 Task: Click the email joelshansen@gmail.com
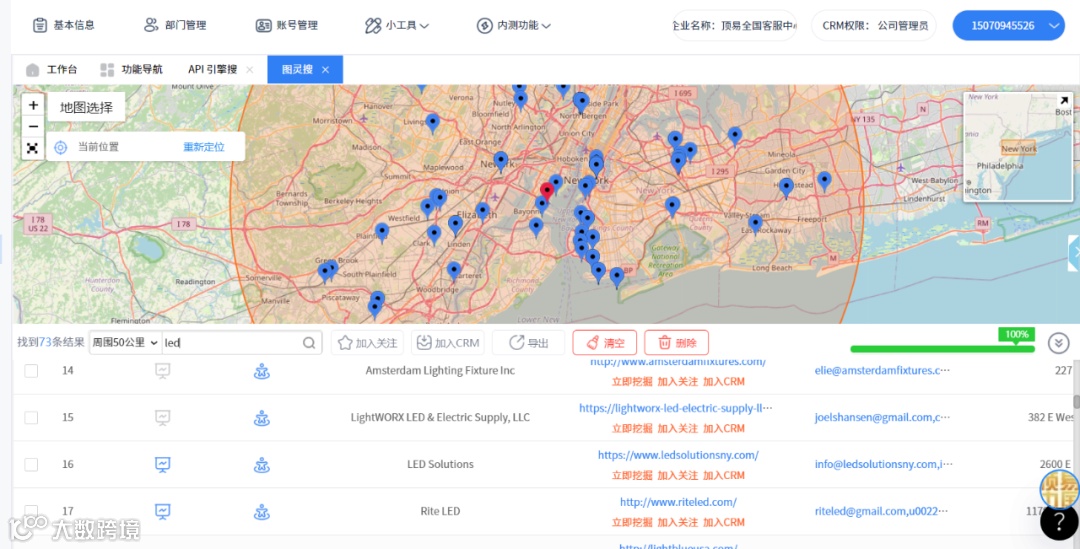coord(884,417)
